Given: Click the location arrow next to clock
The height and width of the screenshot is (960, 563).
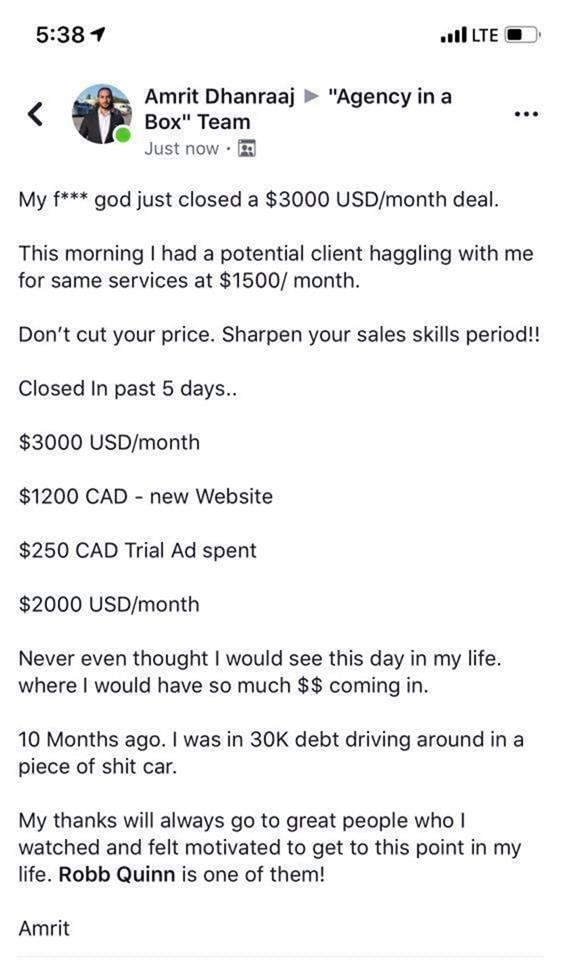Looking at the screenshot, I should 97,35.
